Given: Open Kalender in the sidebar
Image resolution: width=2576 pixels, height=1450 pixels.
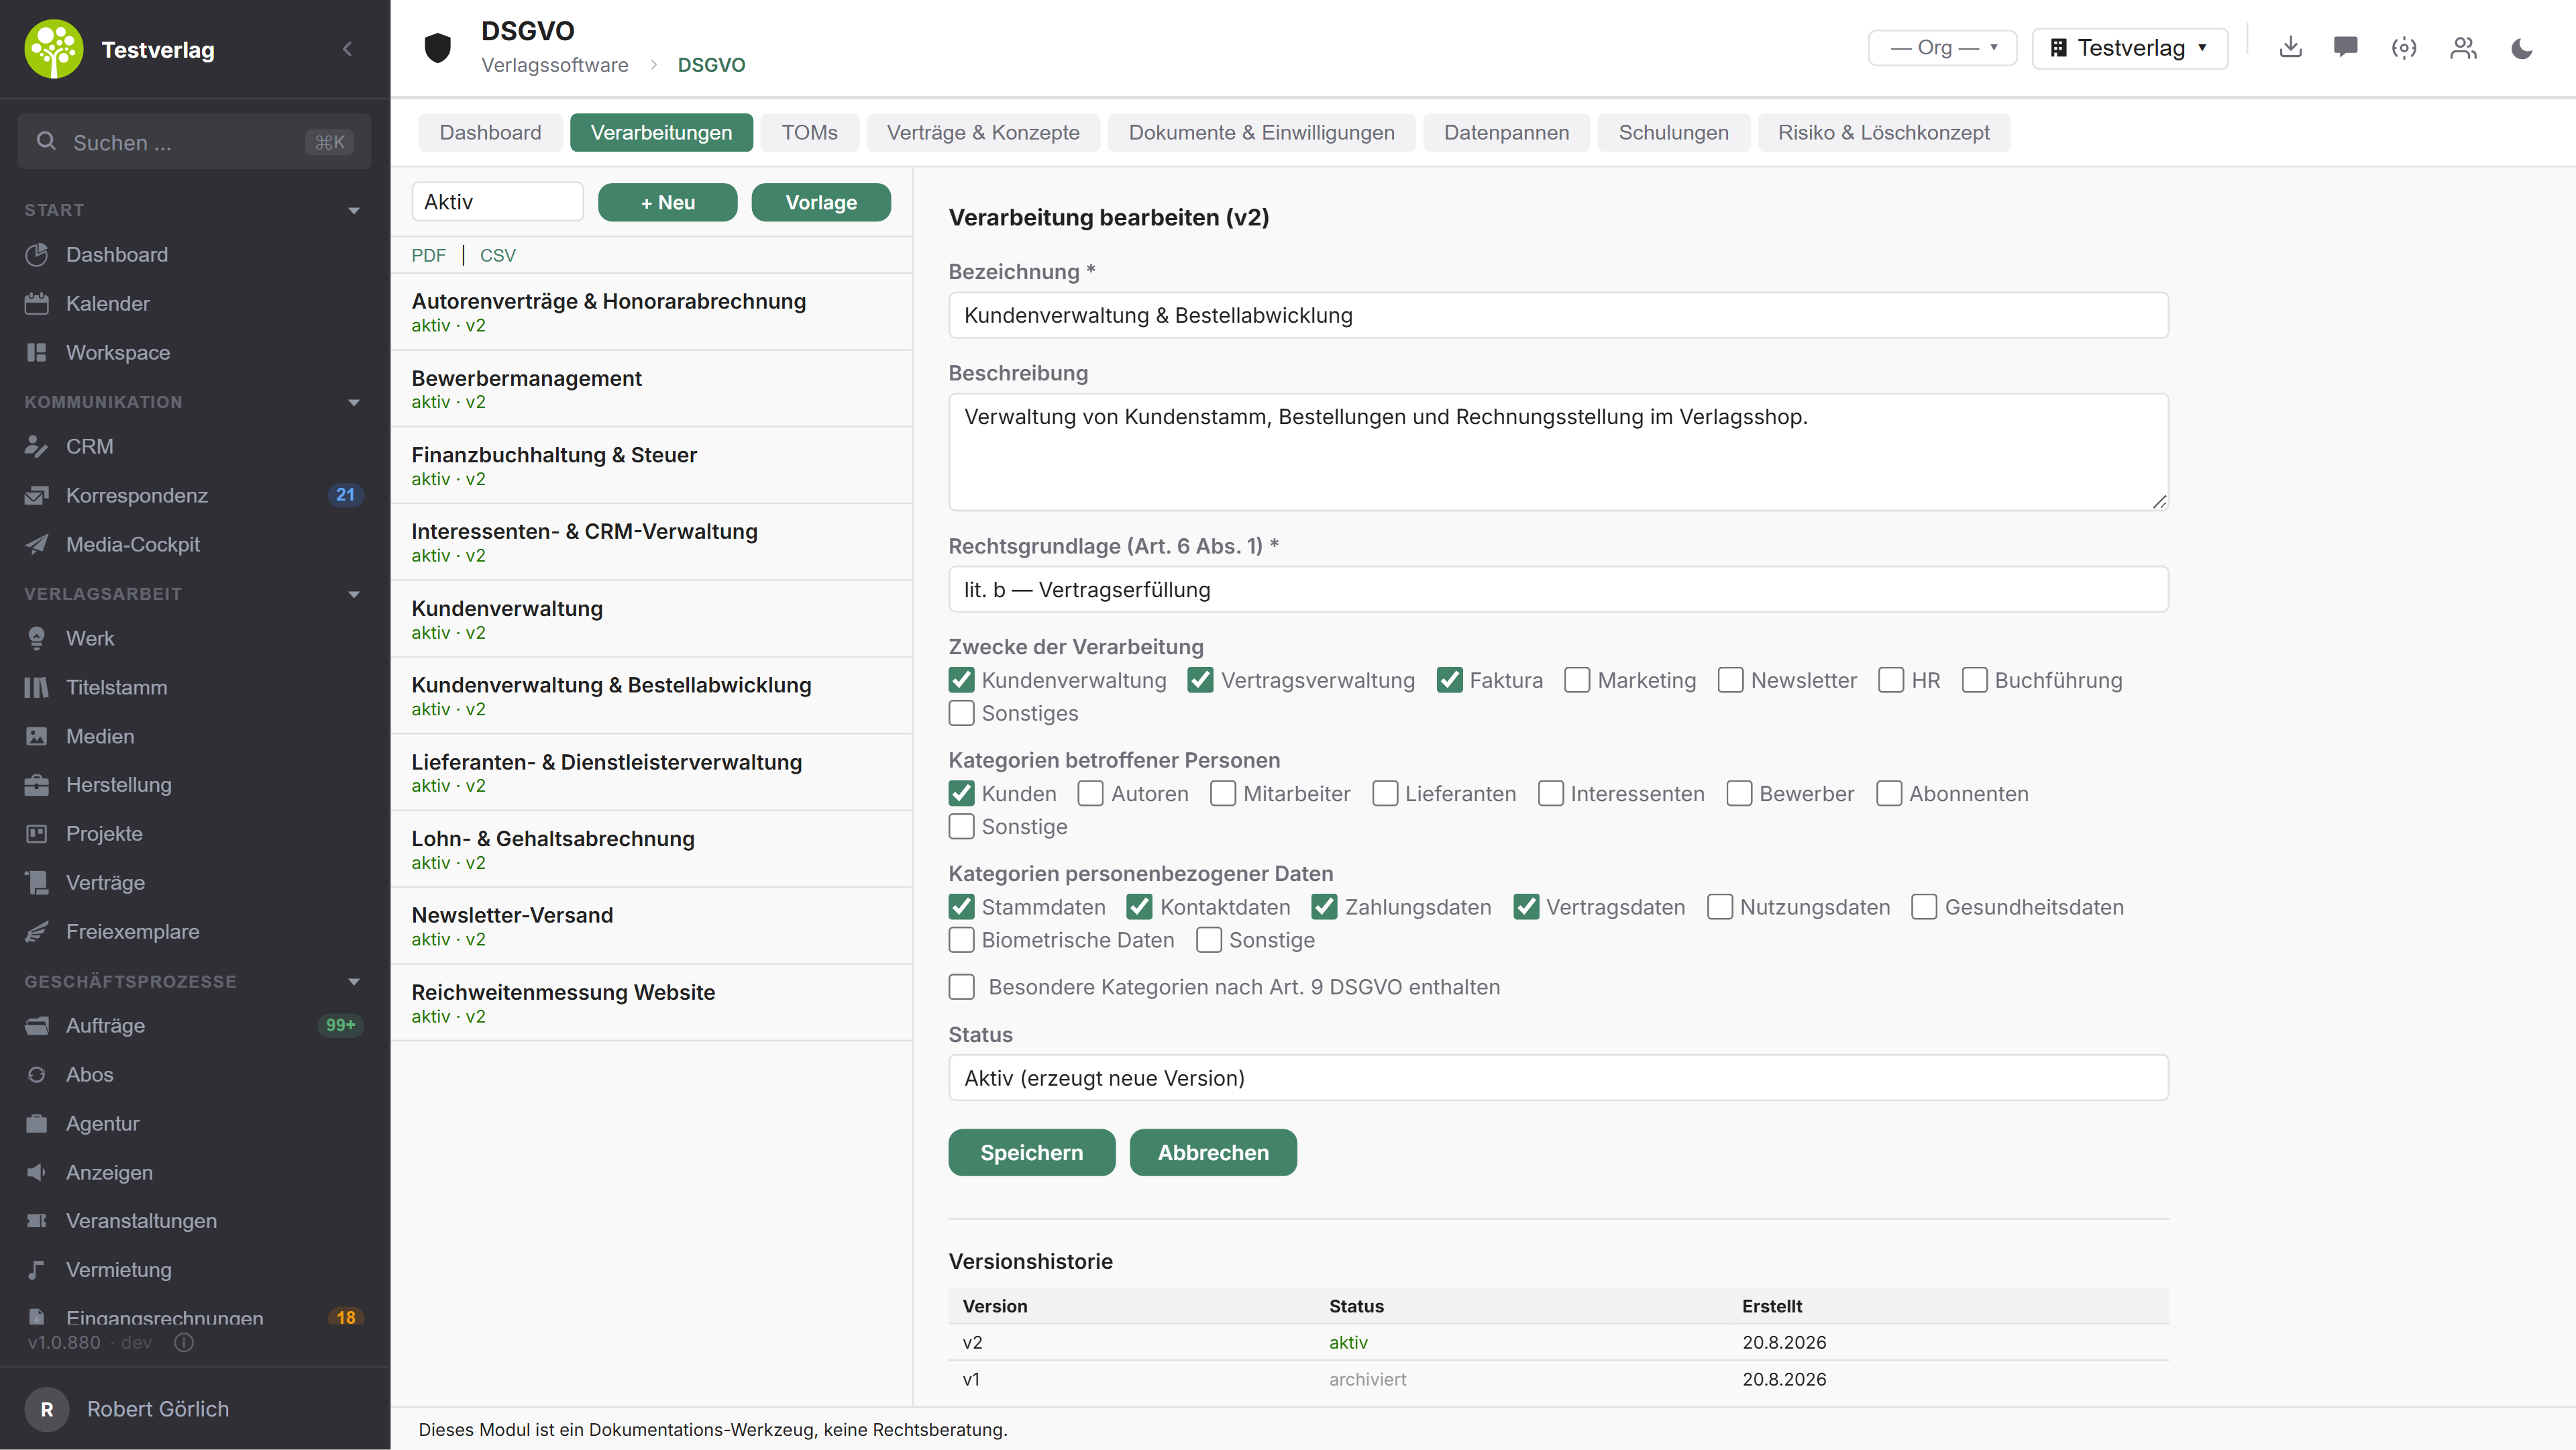Looking at the screenshot, I should (x=194, y=303).
